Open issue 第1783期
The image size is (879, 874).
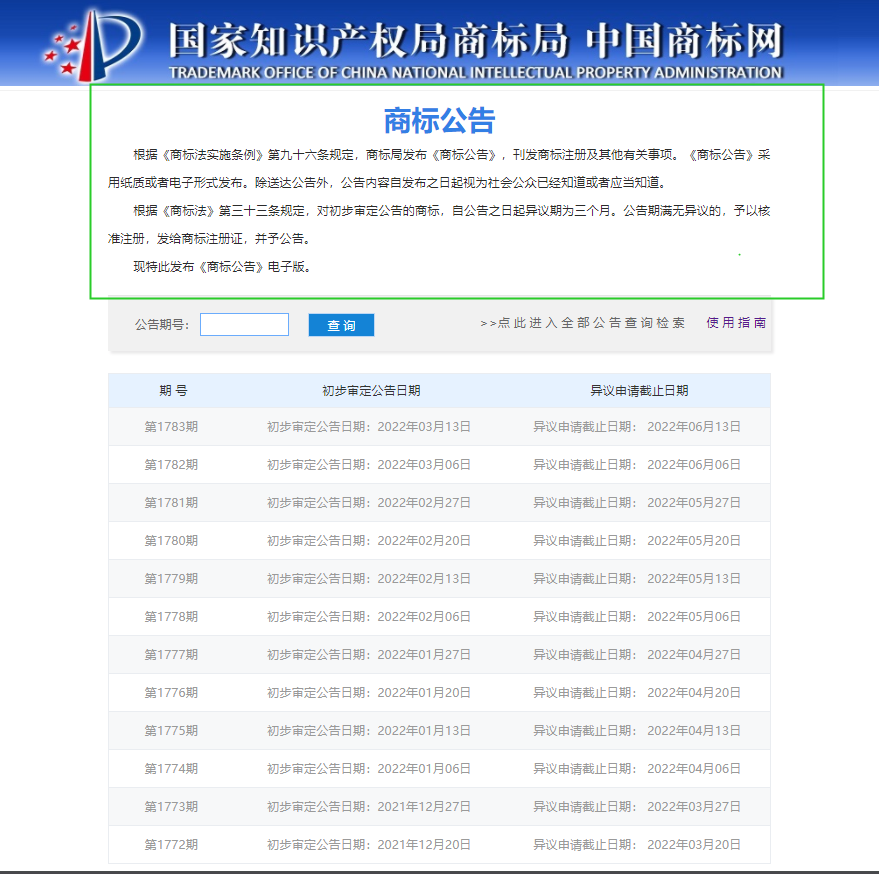171,427
